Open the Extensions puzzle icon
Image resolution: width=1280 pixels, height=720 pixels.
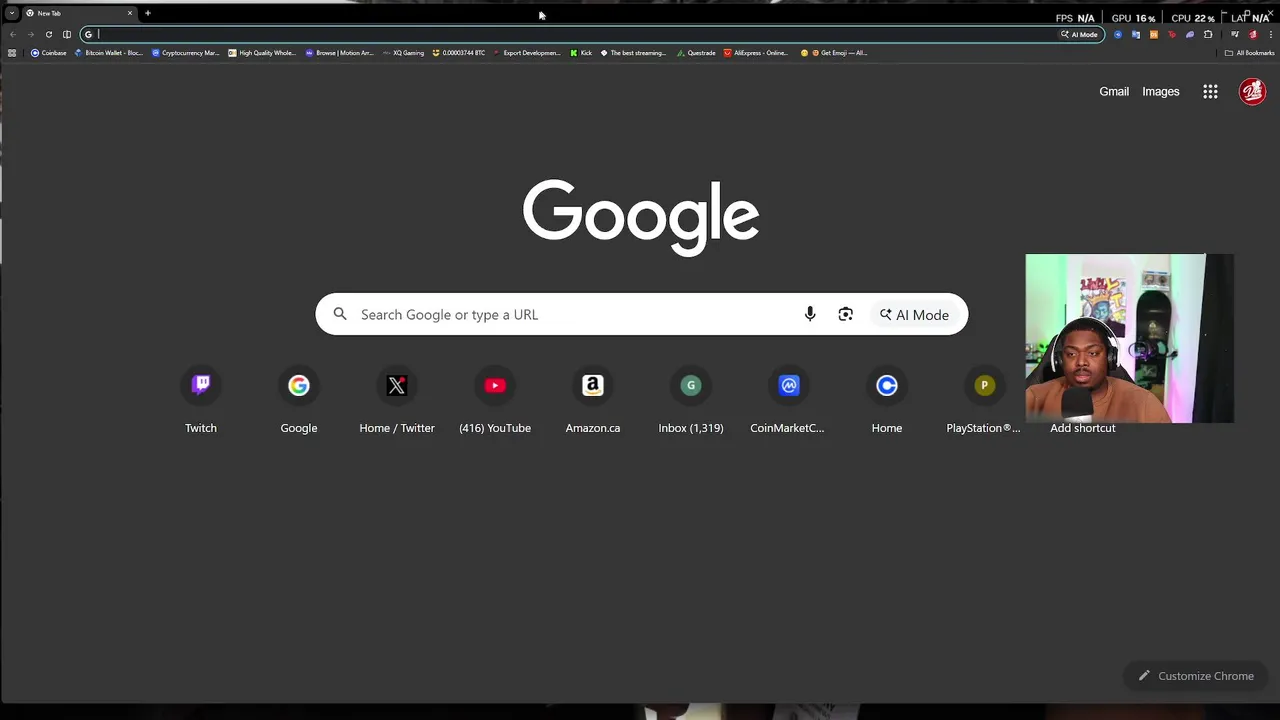click(x=1208, y=34)
